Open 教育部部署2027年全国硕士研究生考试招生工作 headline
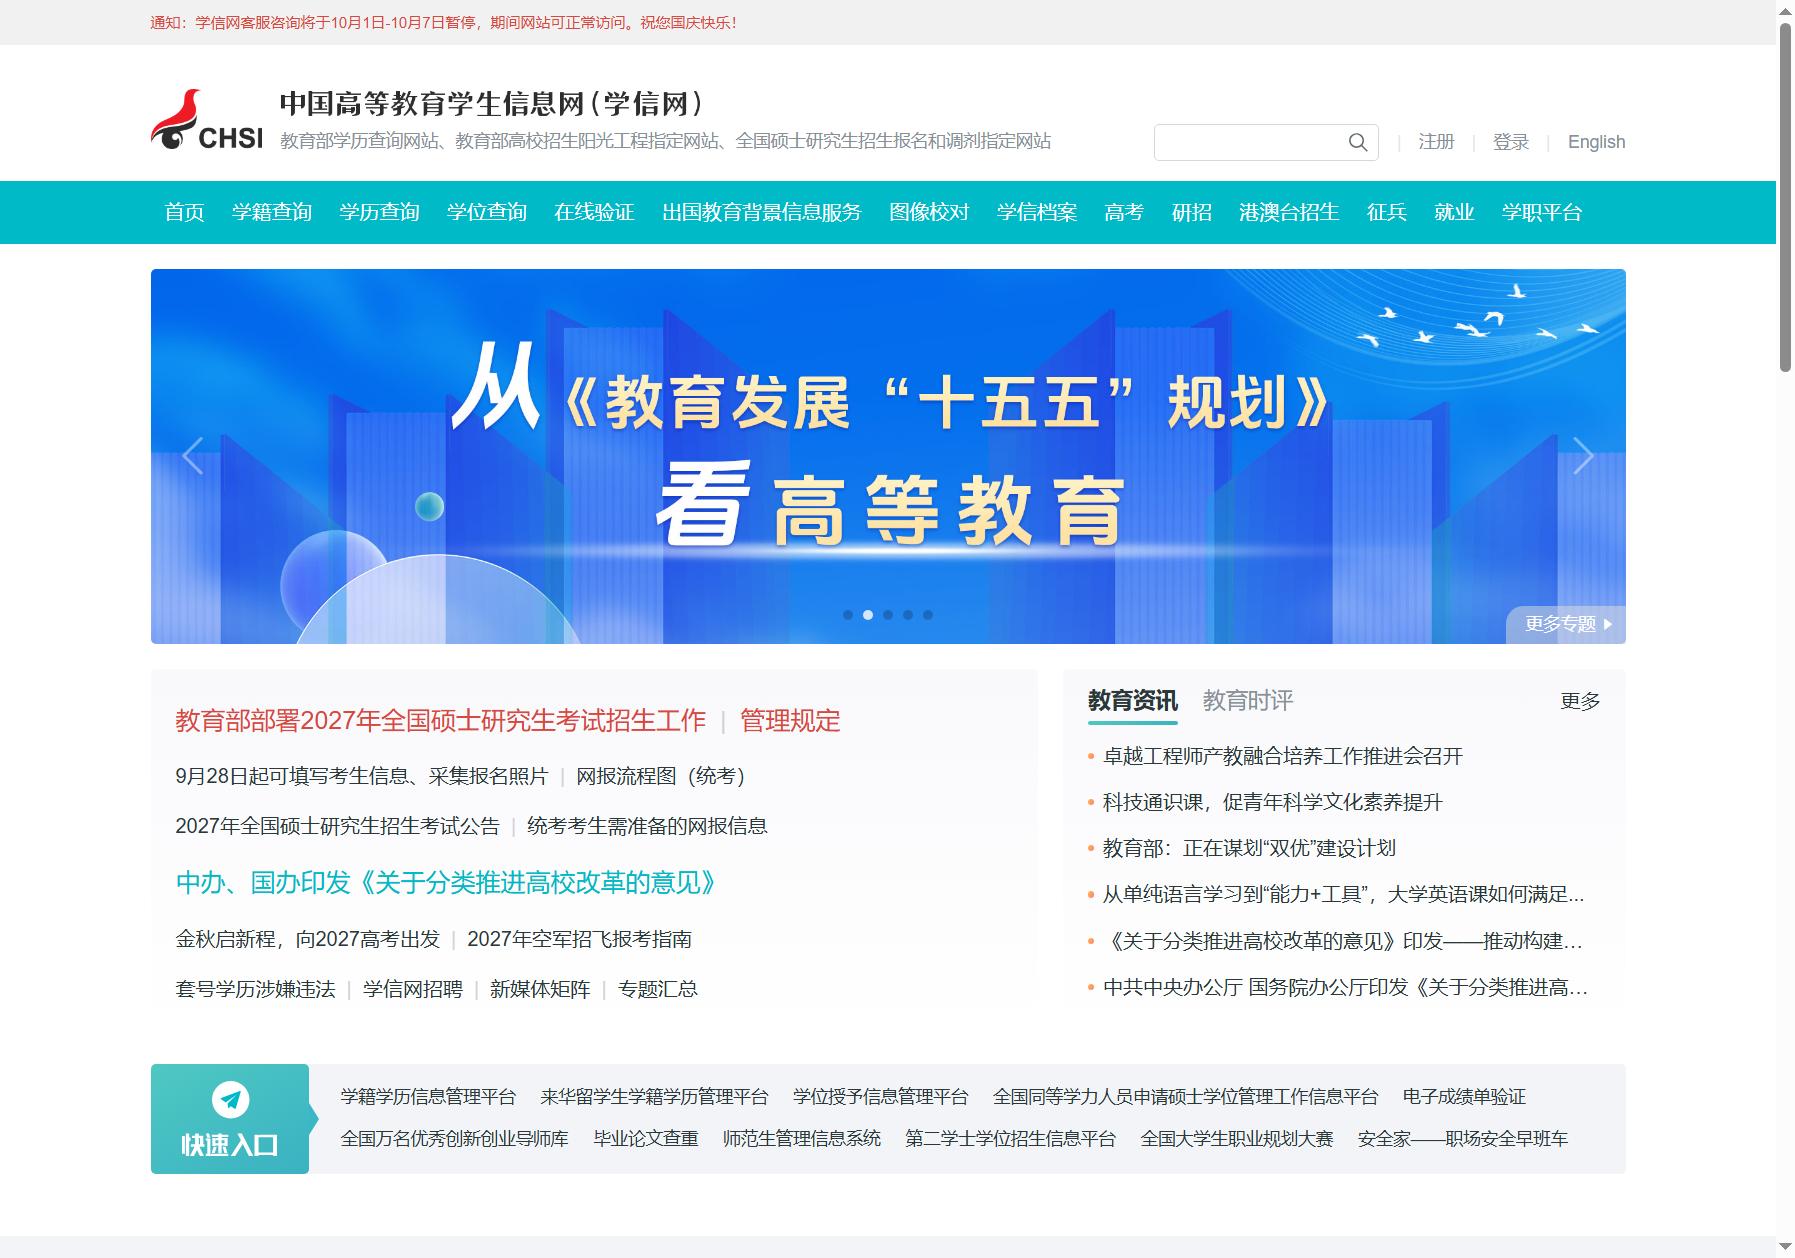 [x=441, y=721]
